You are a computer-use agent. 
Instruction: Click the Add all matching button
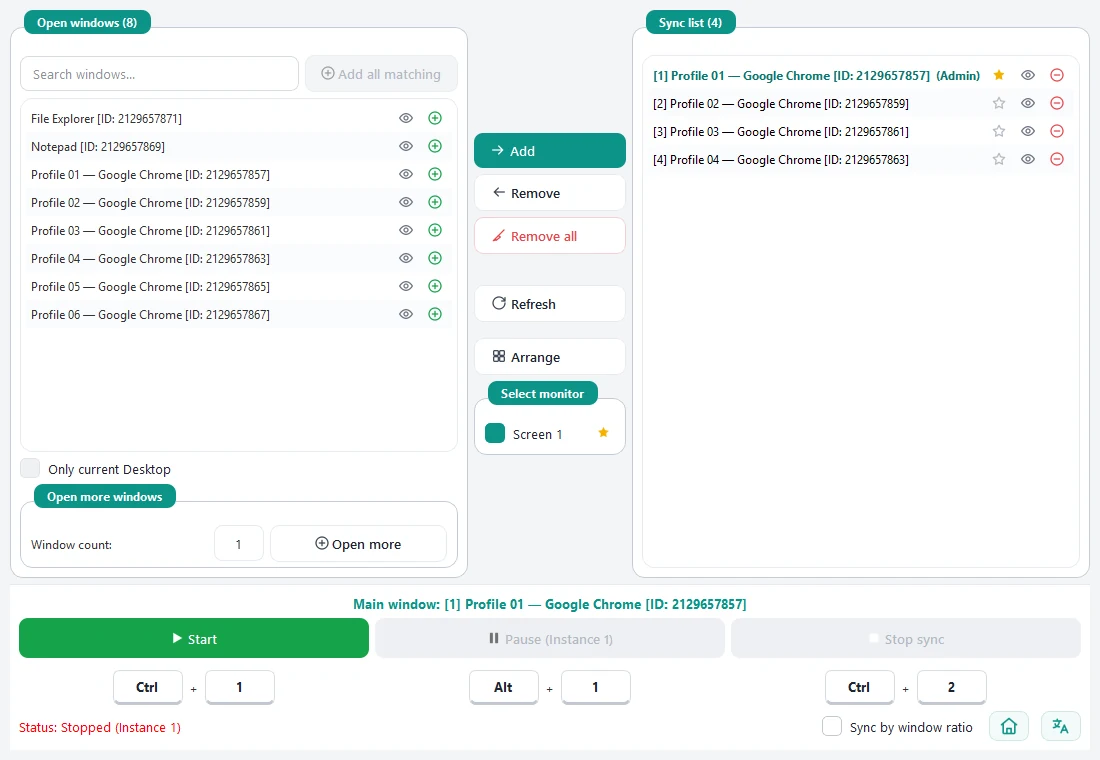click(x=382, y=74)
